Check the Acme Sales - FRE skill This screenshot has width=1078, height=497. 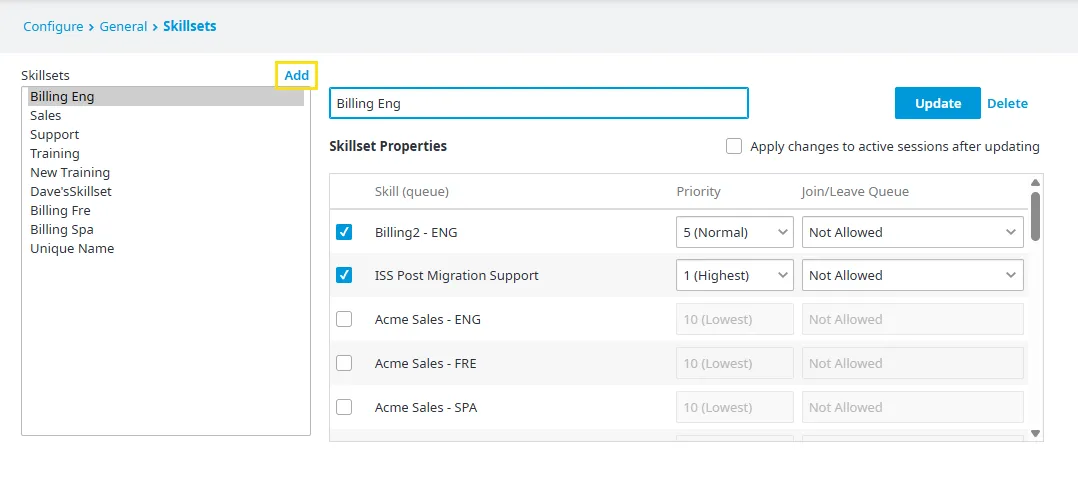pyautogui.click(x=344, y=363)
